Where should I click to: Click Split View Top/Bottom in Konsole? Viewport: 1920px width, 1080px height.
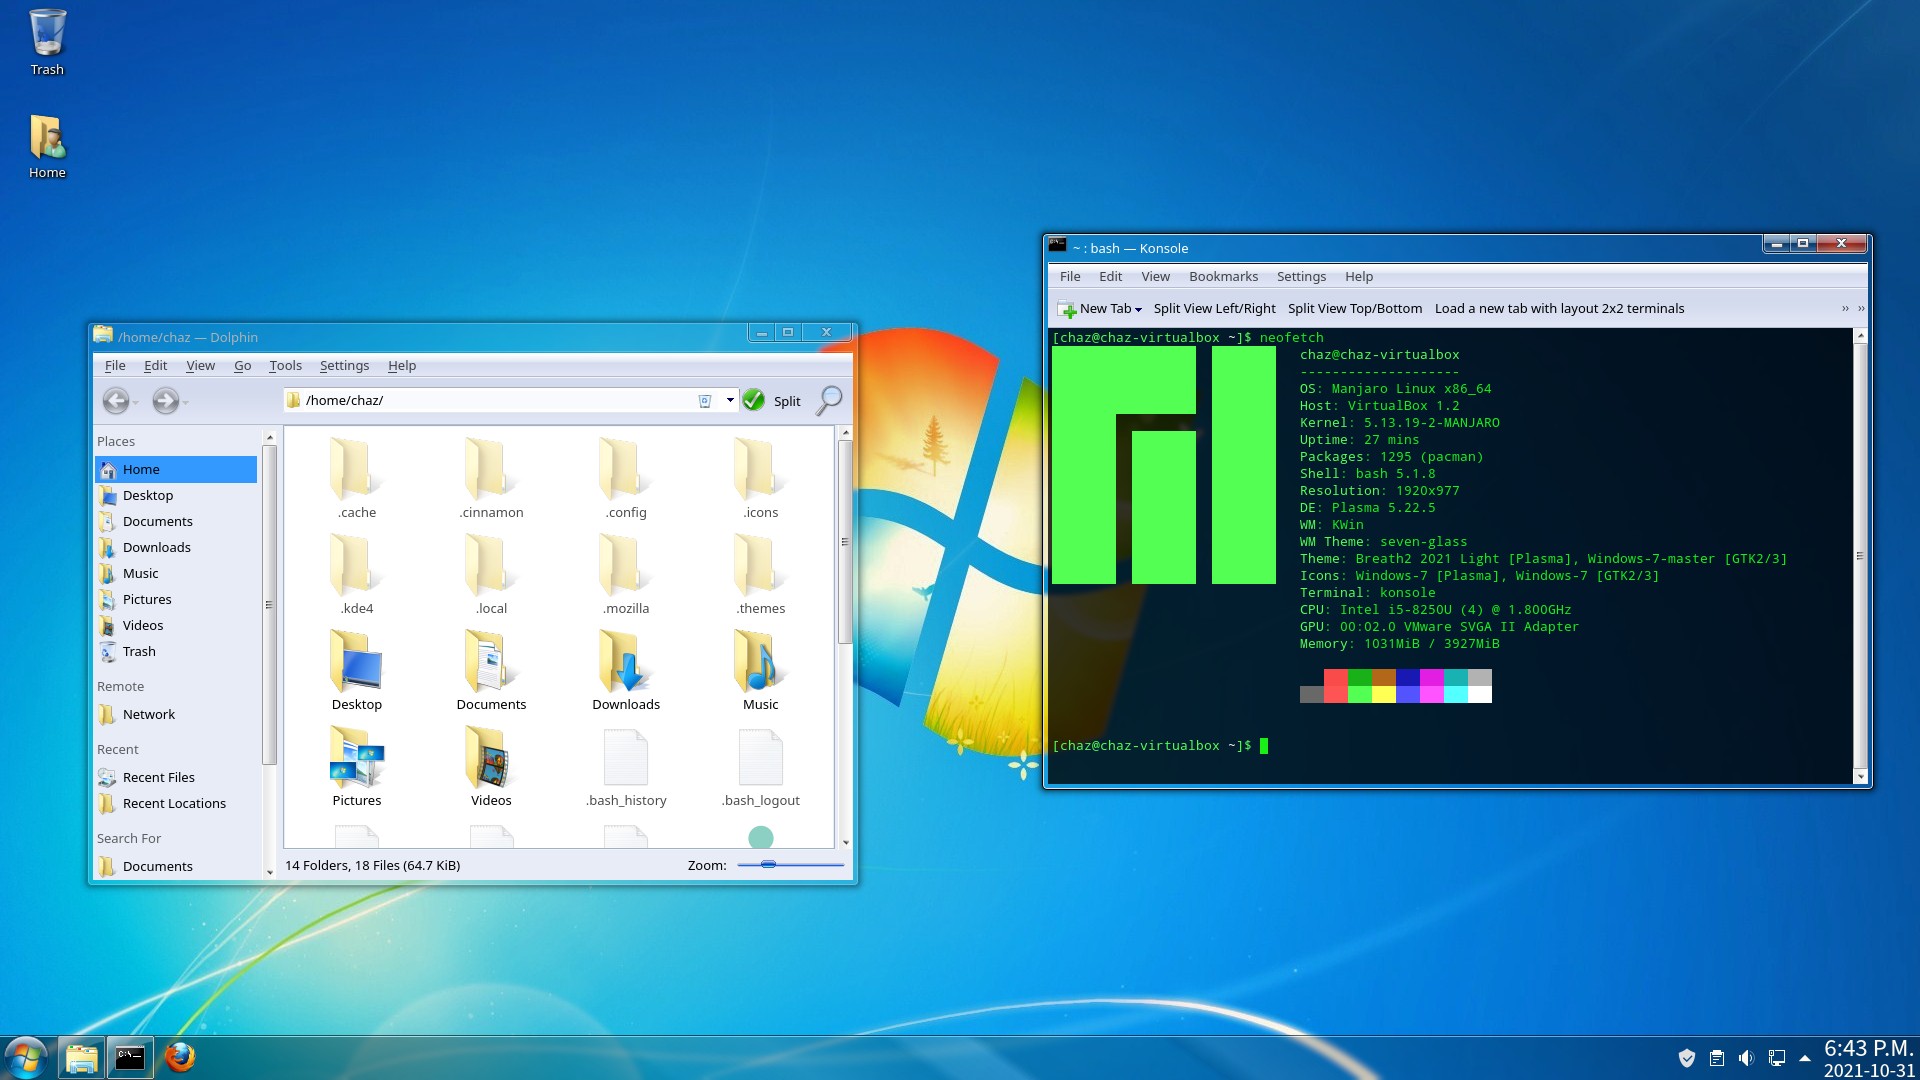click(x=1354, y=309)
